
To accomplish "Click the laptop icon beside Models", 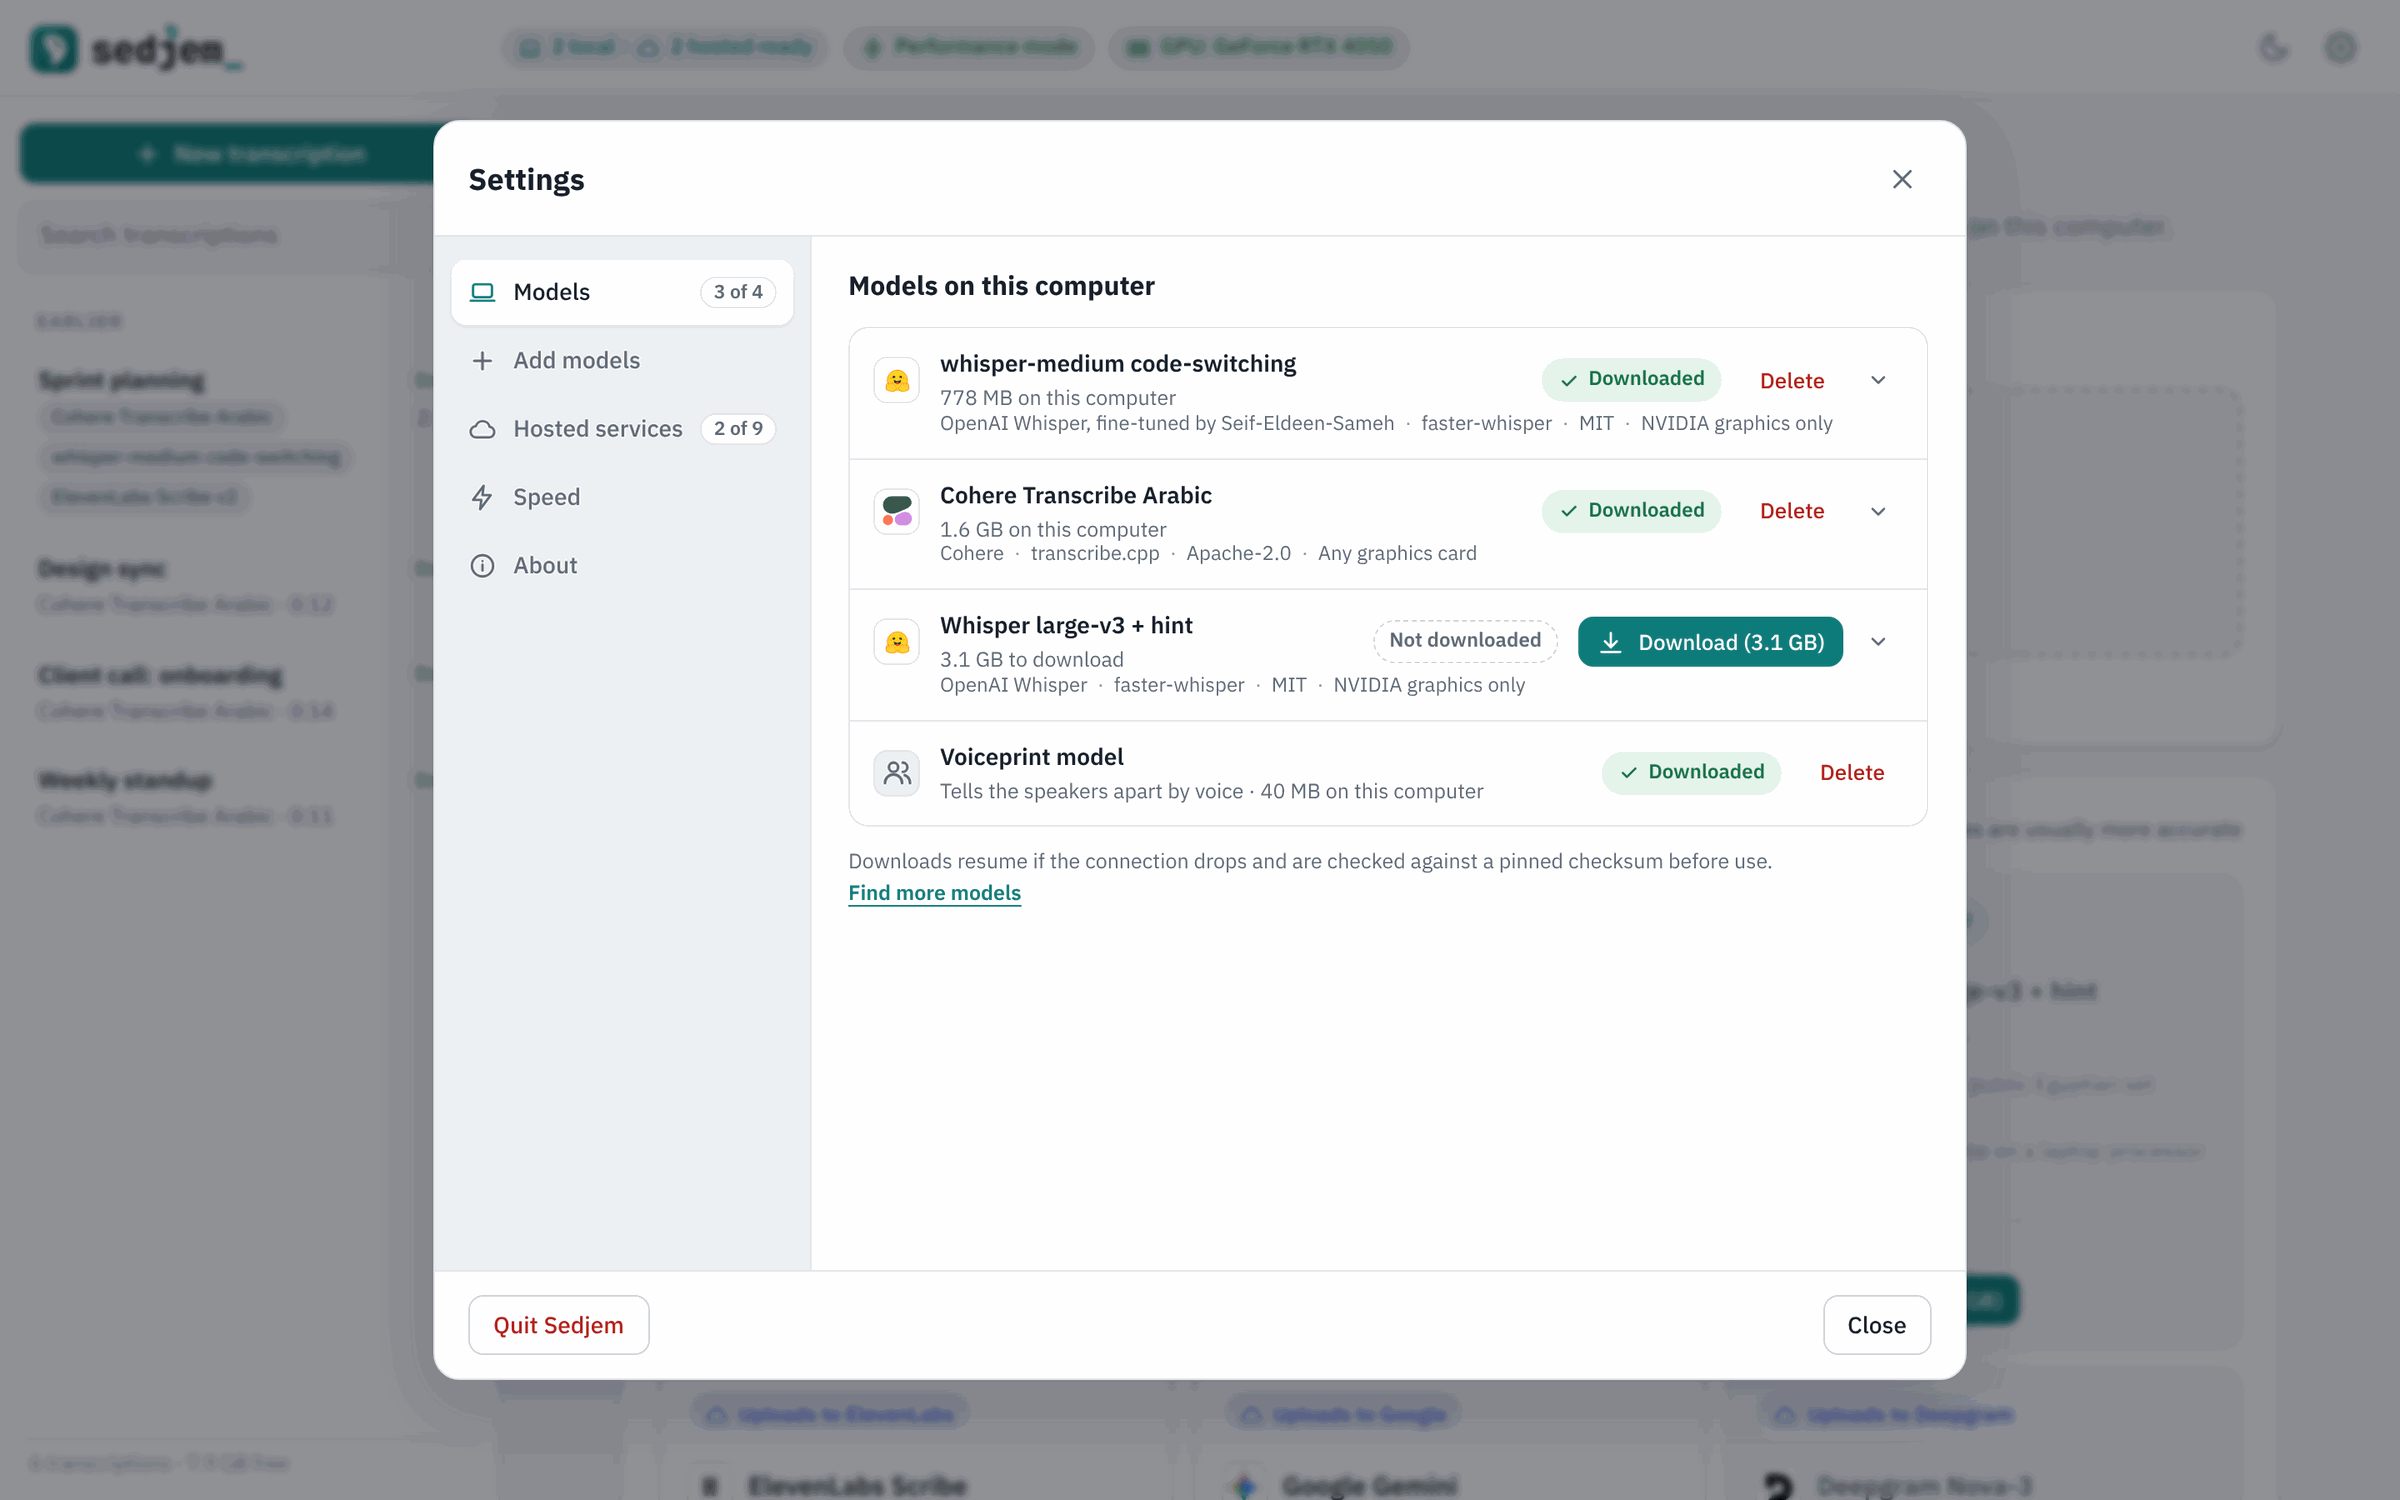I will coord(482,292).
